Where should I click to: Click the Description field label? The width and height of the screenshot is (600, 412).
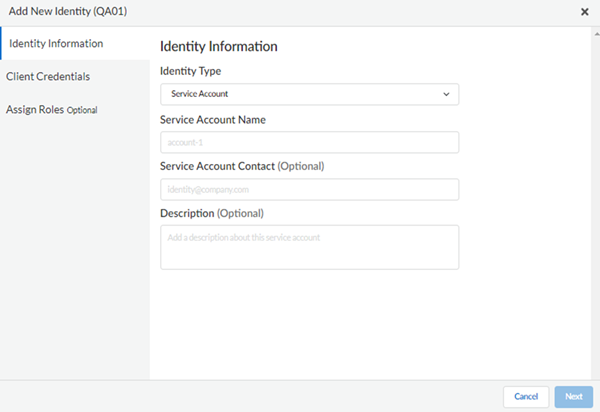click(187, 213)
